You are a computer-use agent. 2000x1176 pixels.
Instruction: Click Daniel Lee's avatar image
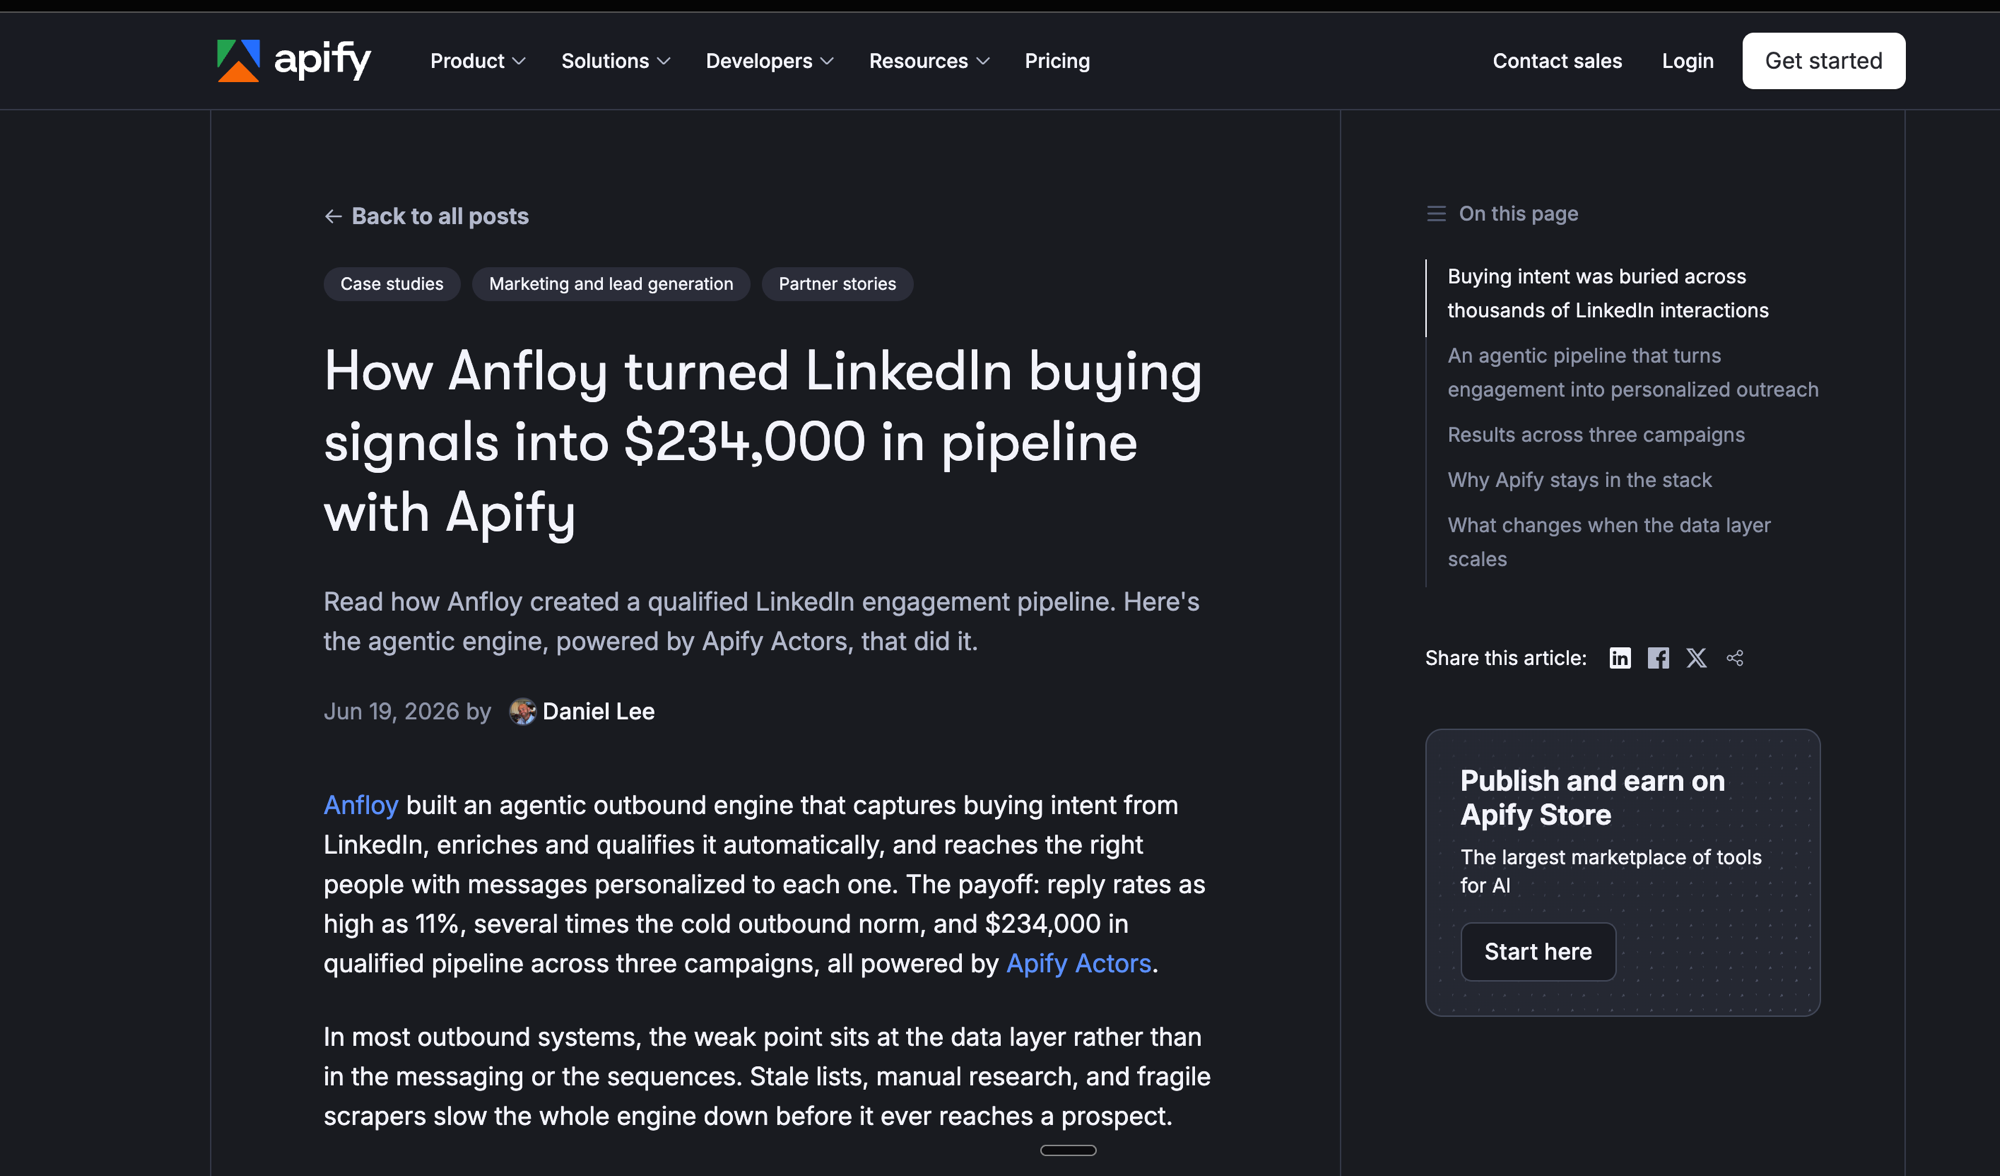[522, 711]
